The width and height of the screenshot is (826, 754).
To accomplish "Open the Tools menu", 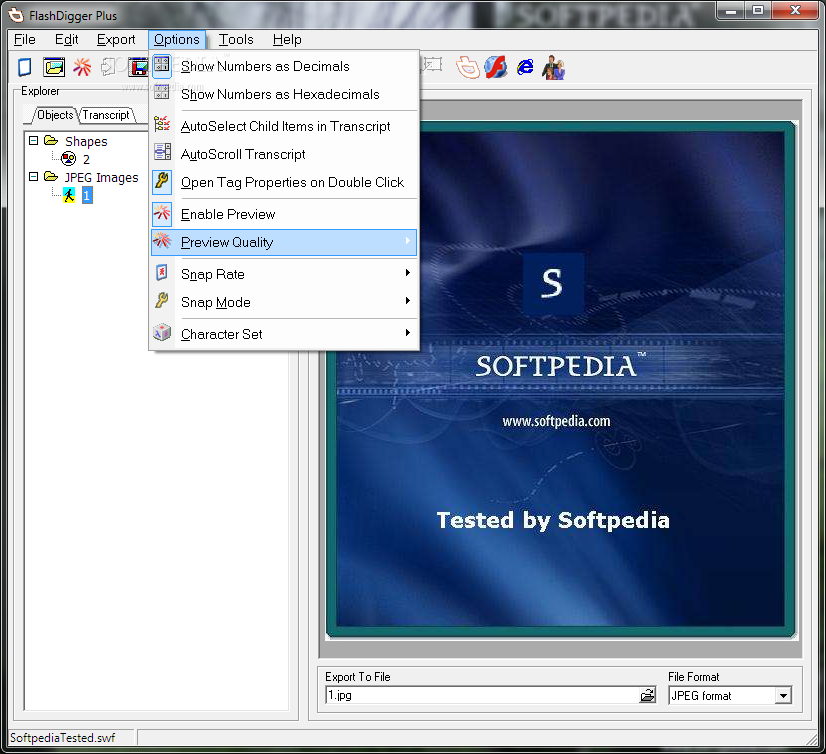I will (236, 40).
